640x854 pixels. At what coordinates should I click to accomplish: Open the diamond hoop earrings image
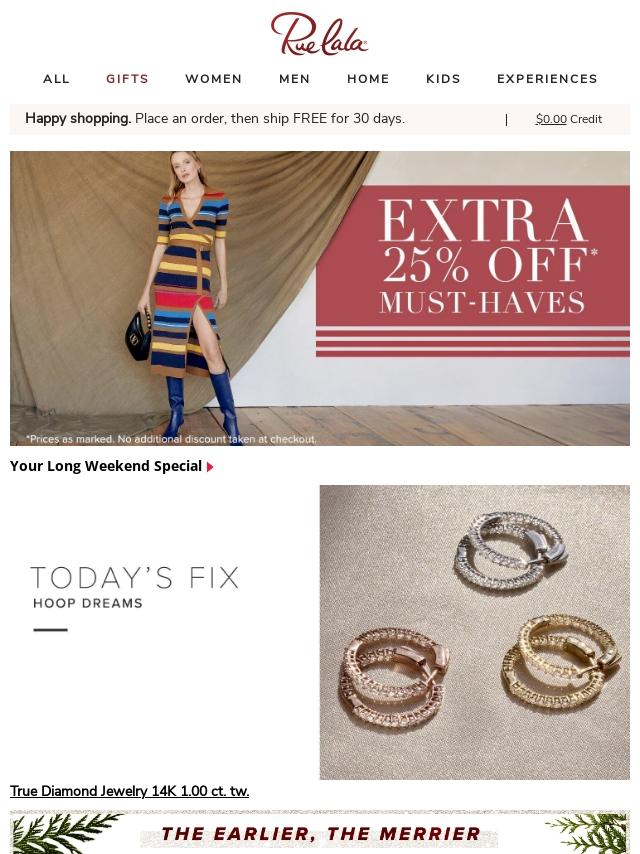(x=475, y=632)
